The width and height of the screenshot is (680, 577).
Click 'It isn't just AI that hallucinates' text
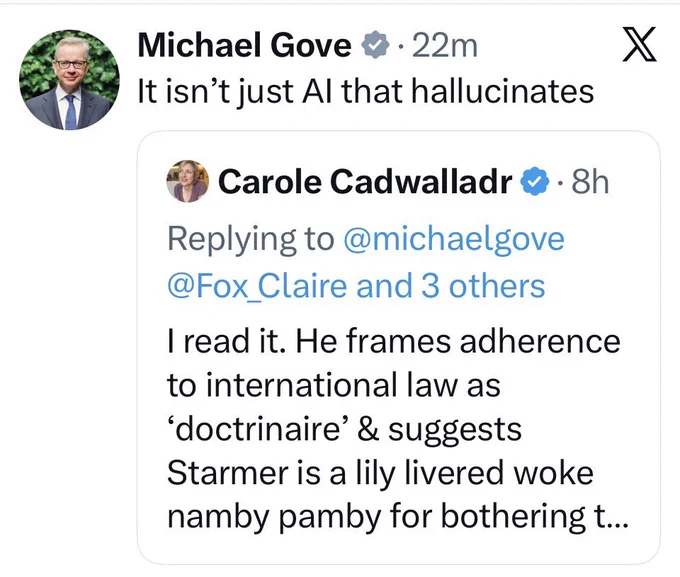(x=366, y=92)
